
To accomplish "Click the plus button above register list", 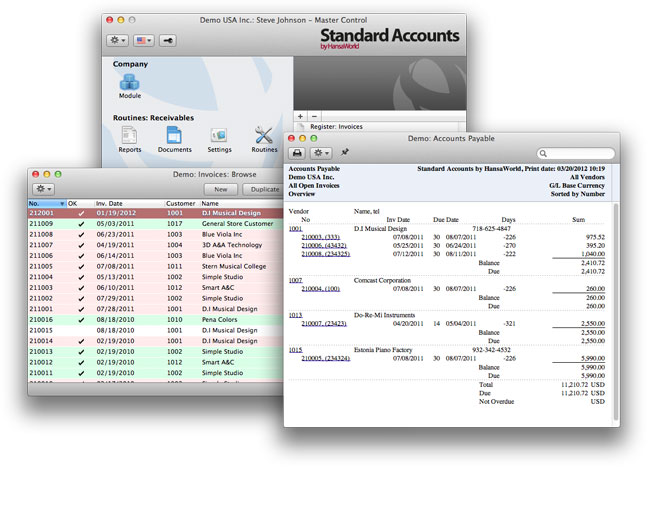I will pyautogui.click(x=301, y=117).
